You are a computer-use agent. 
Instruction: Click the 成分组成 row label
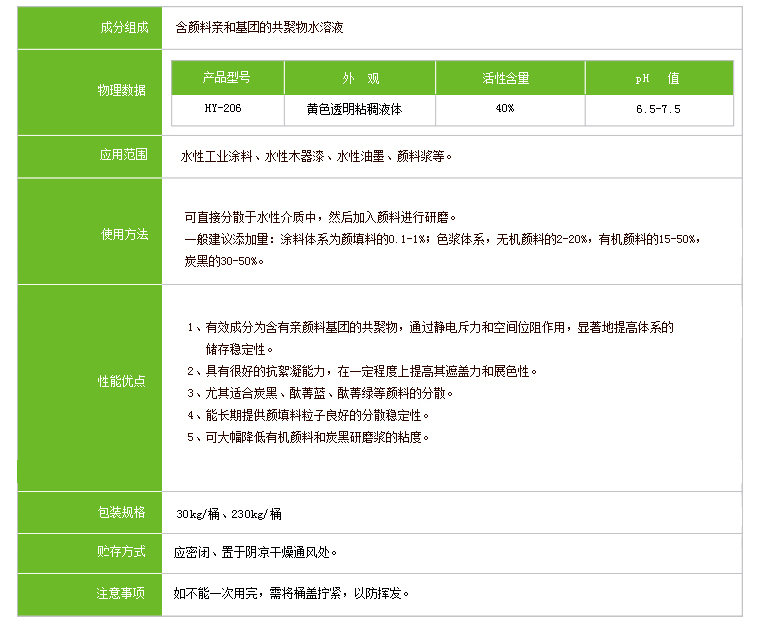124,28
